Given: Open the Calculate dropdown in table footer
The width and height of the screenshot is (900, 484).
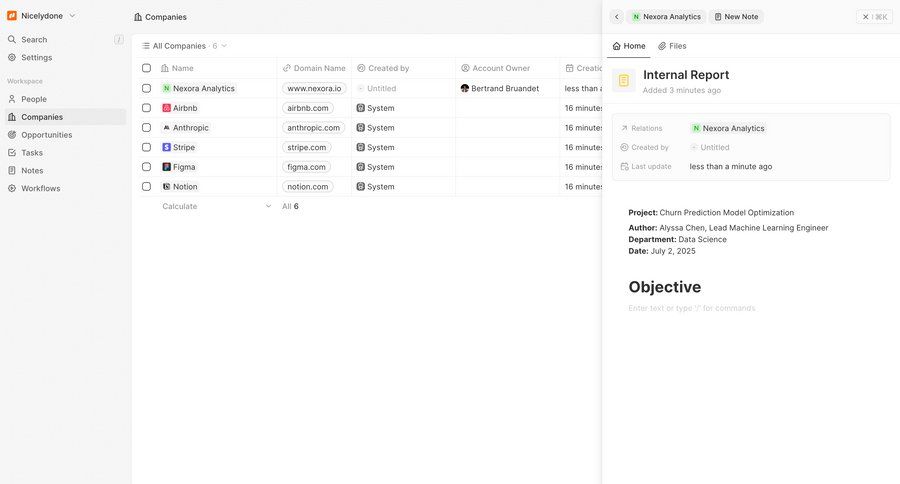Looking at the screenshot, I should [x=216, y=206].
